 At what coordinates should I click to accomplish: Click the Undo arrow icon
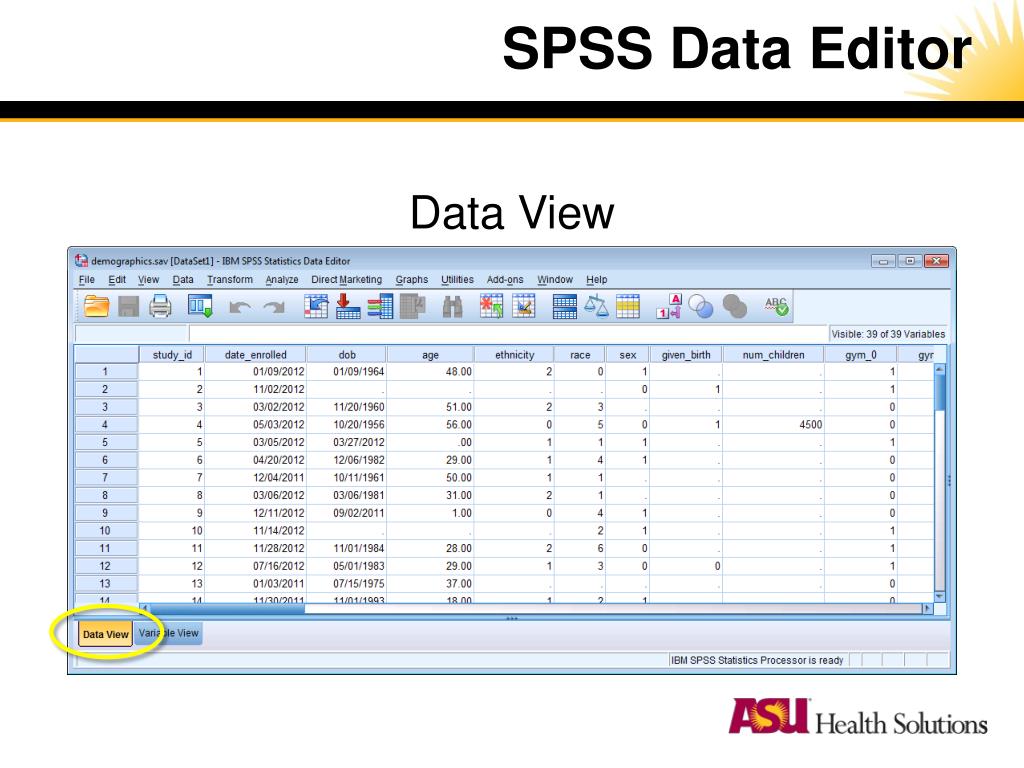tap(240, 307)
